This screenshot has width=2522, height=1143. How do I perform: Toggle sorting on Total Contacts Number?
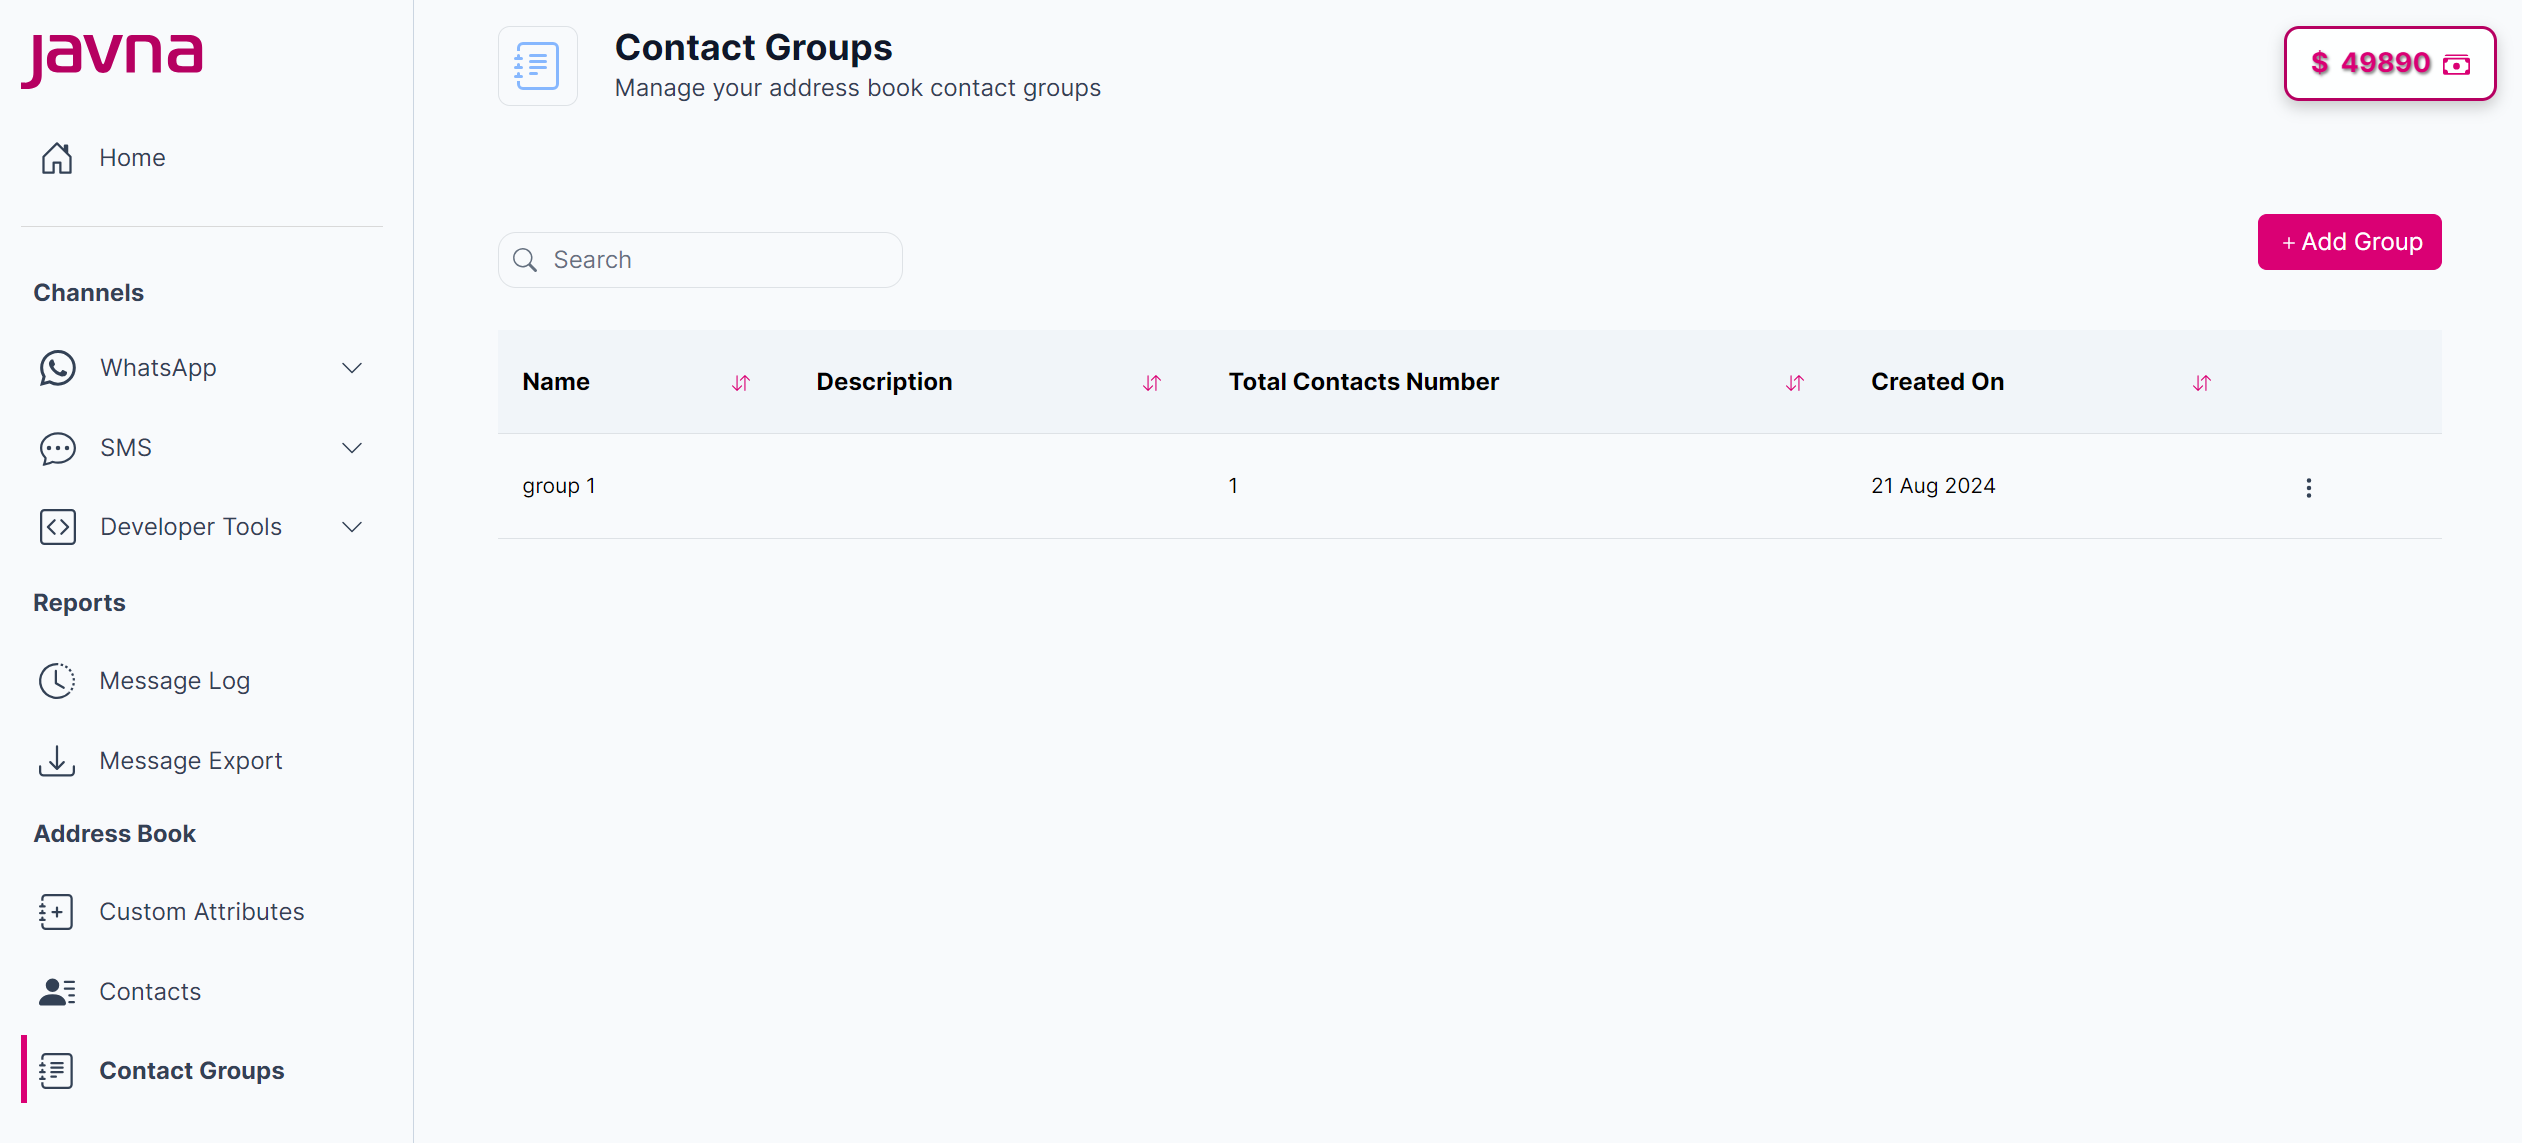pyautogui.click(x=1794, y=382)
